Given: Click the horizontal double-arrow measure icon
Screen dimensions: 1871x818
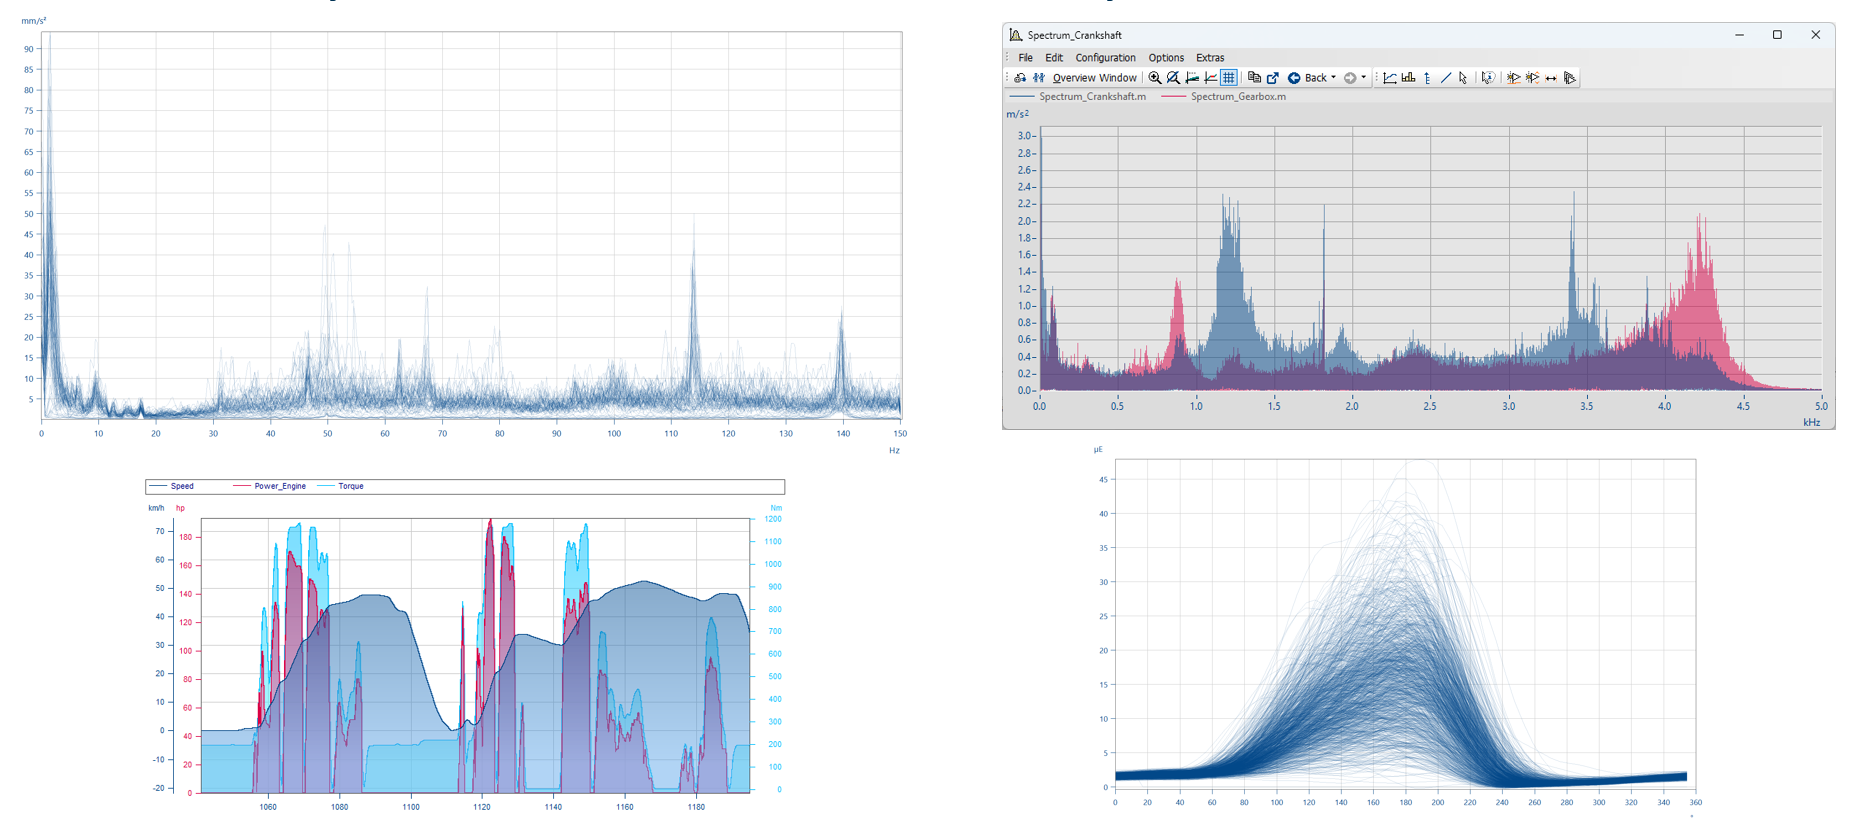Looking at the screenshot, I should point(1550,78).
